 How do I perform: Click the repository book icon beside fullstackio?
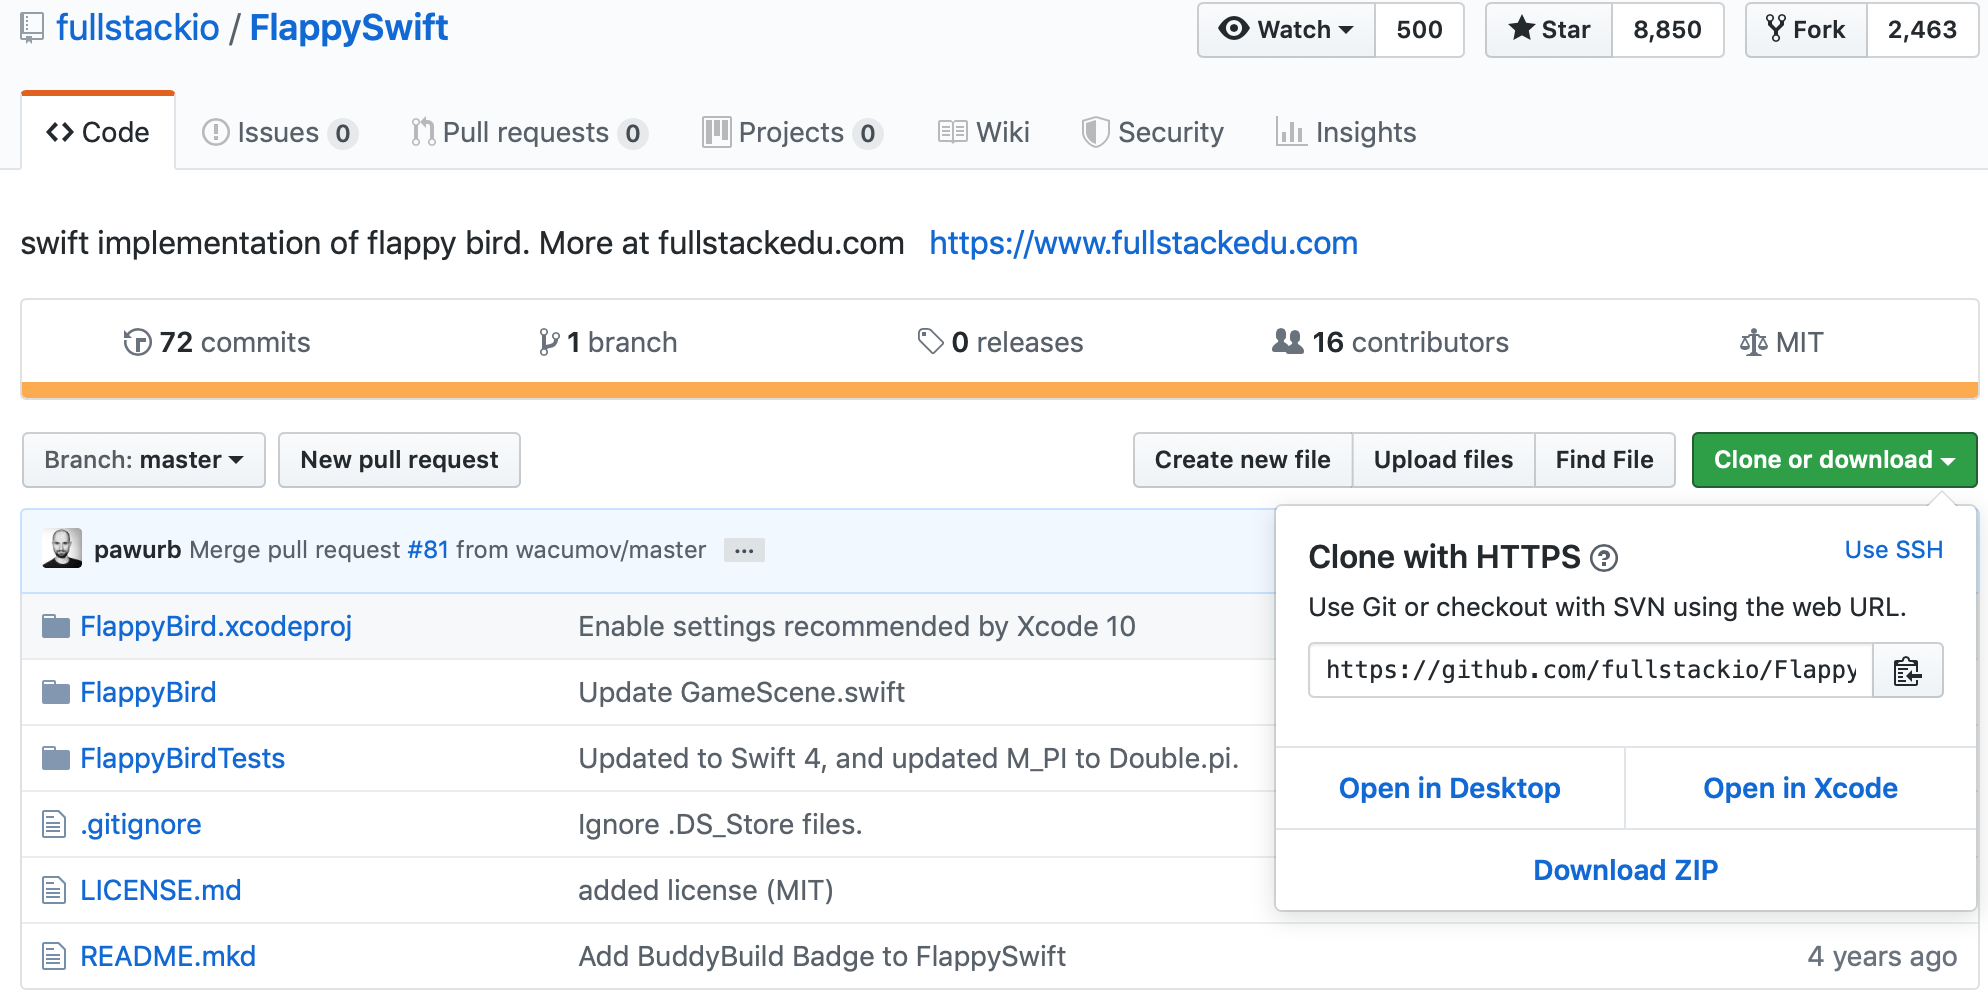32,28
